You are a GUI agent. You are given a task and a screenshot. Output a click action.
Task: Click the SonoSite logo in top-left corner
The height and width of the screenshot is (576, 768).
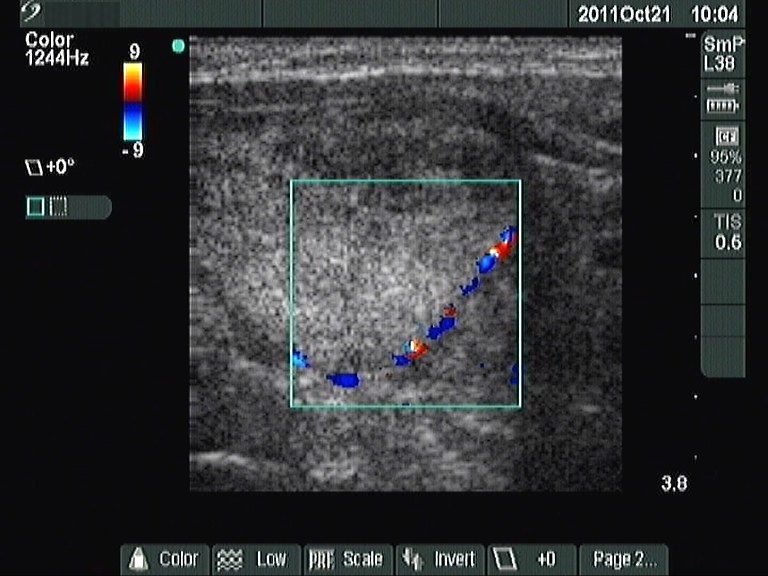31,13
